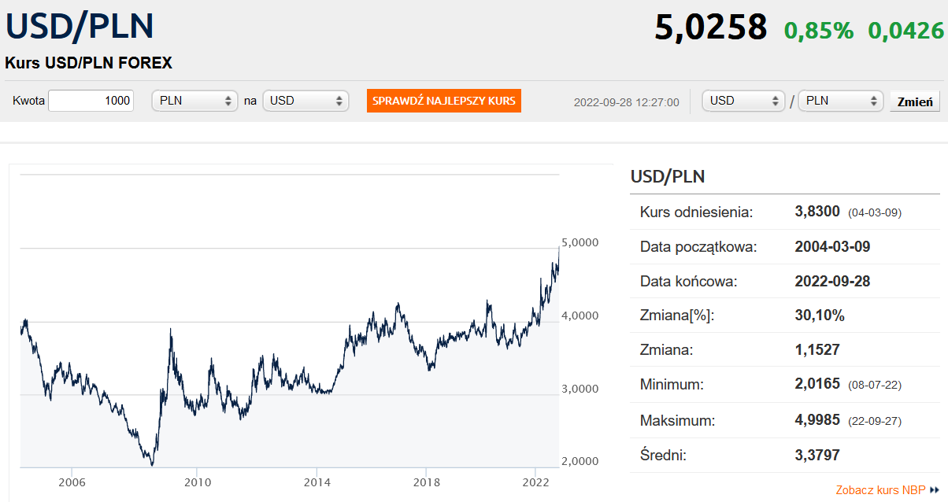
Task: Expand the PLN dropdown beside the Zmień button
Action: click(841, 101)
